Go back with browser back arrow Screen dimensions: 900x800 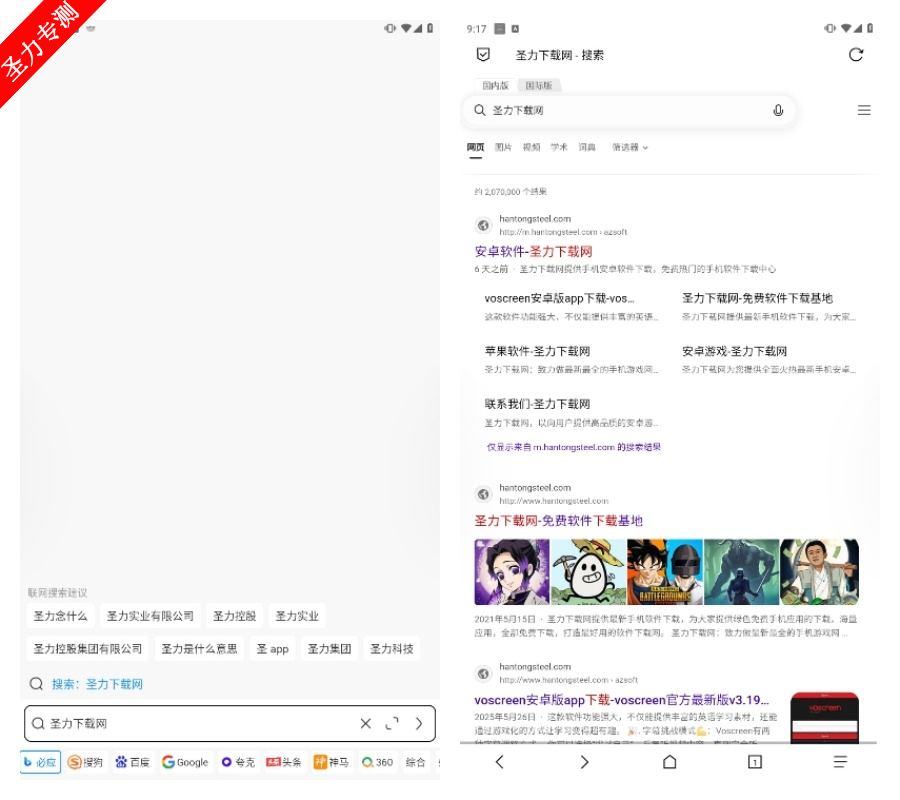499,762
